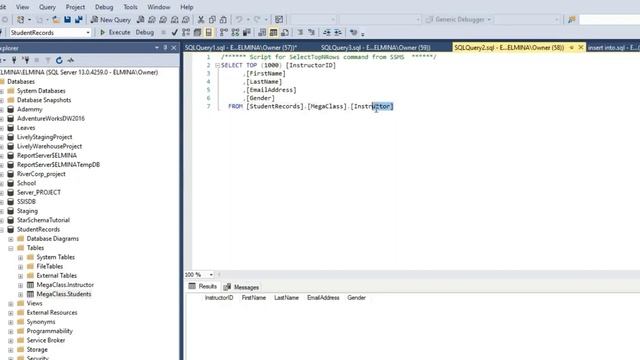The height and width of the screenshot is (360, 640).
Task: Open the Tools menu
Action: click(x=130, y=7)
